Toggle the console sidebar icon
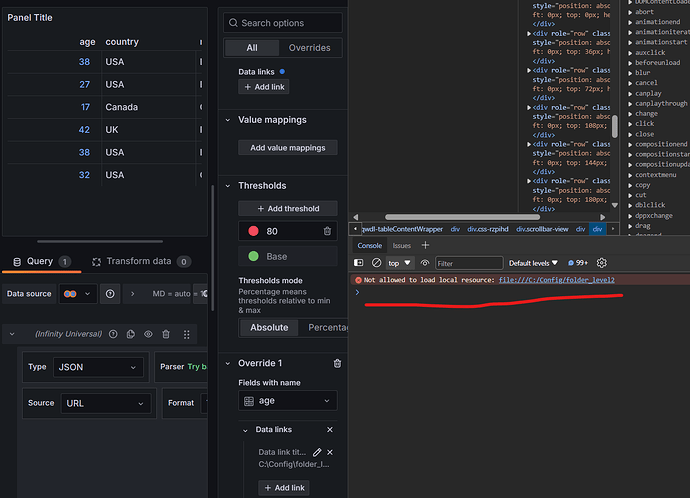 (359, 263)
